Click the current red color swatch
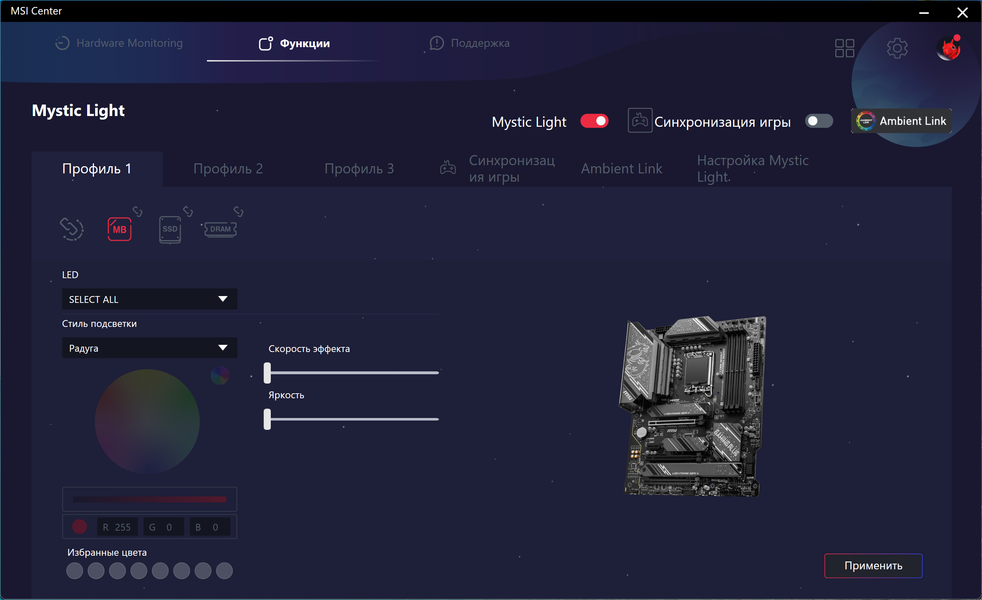 click(80, 527)
